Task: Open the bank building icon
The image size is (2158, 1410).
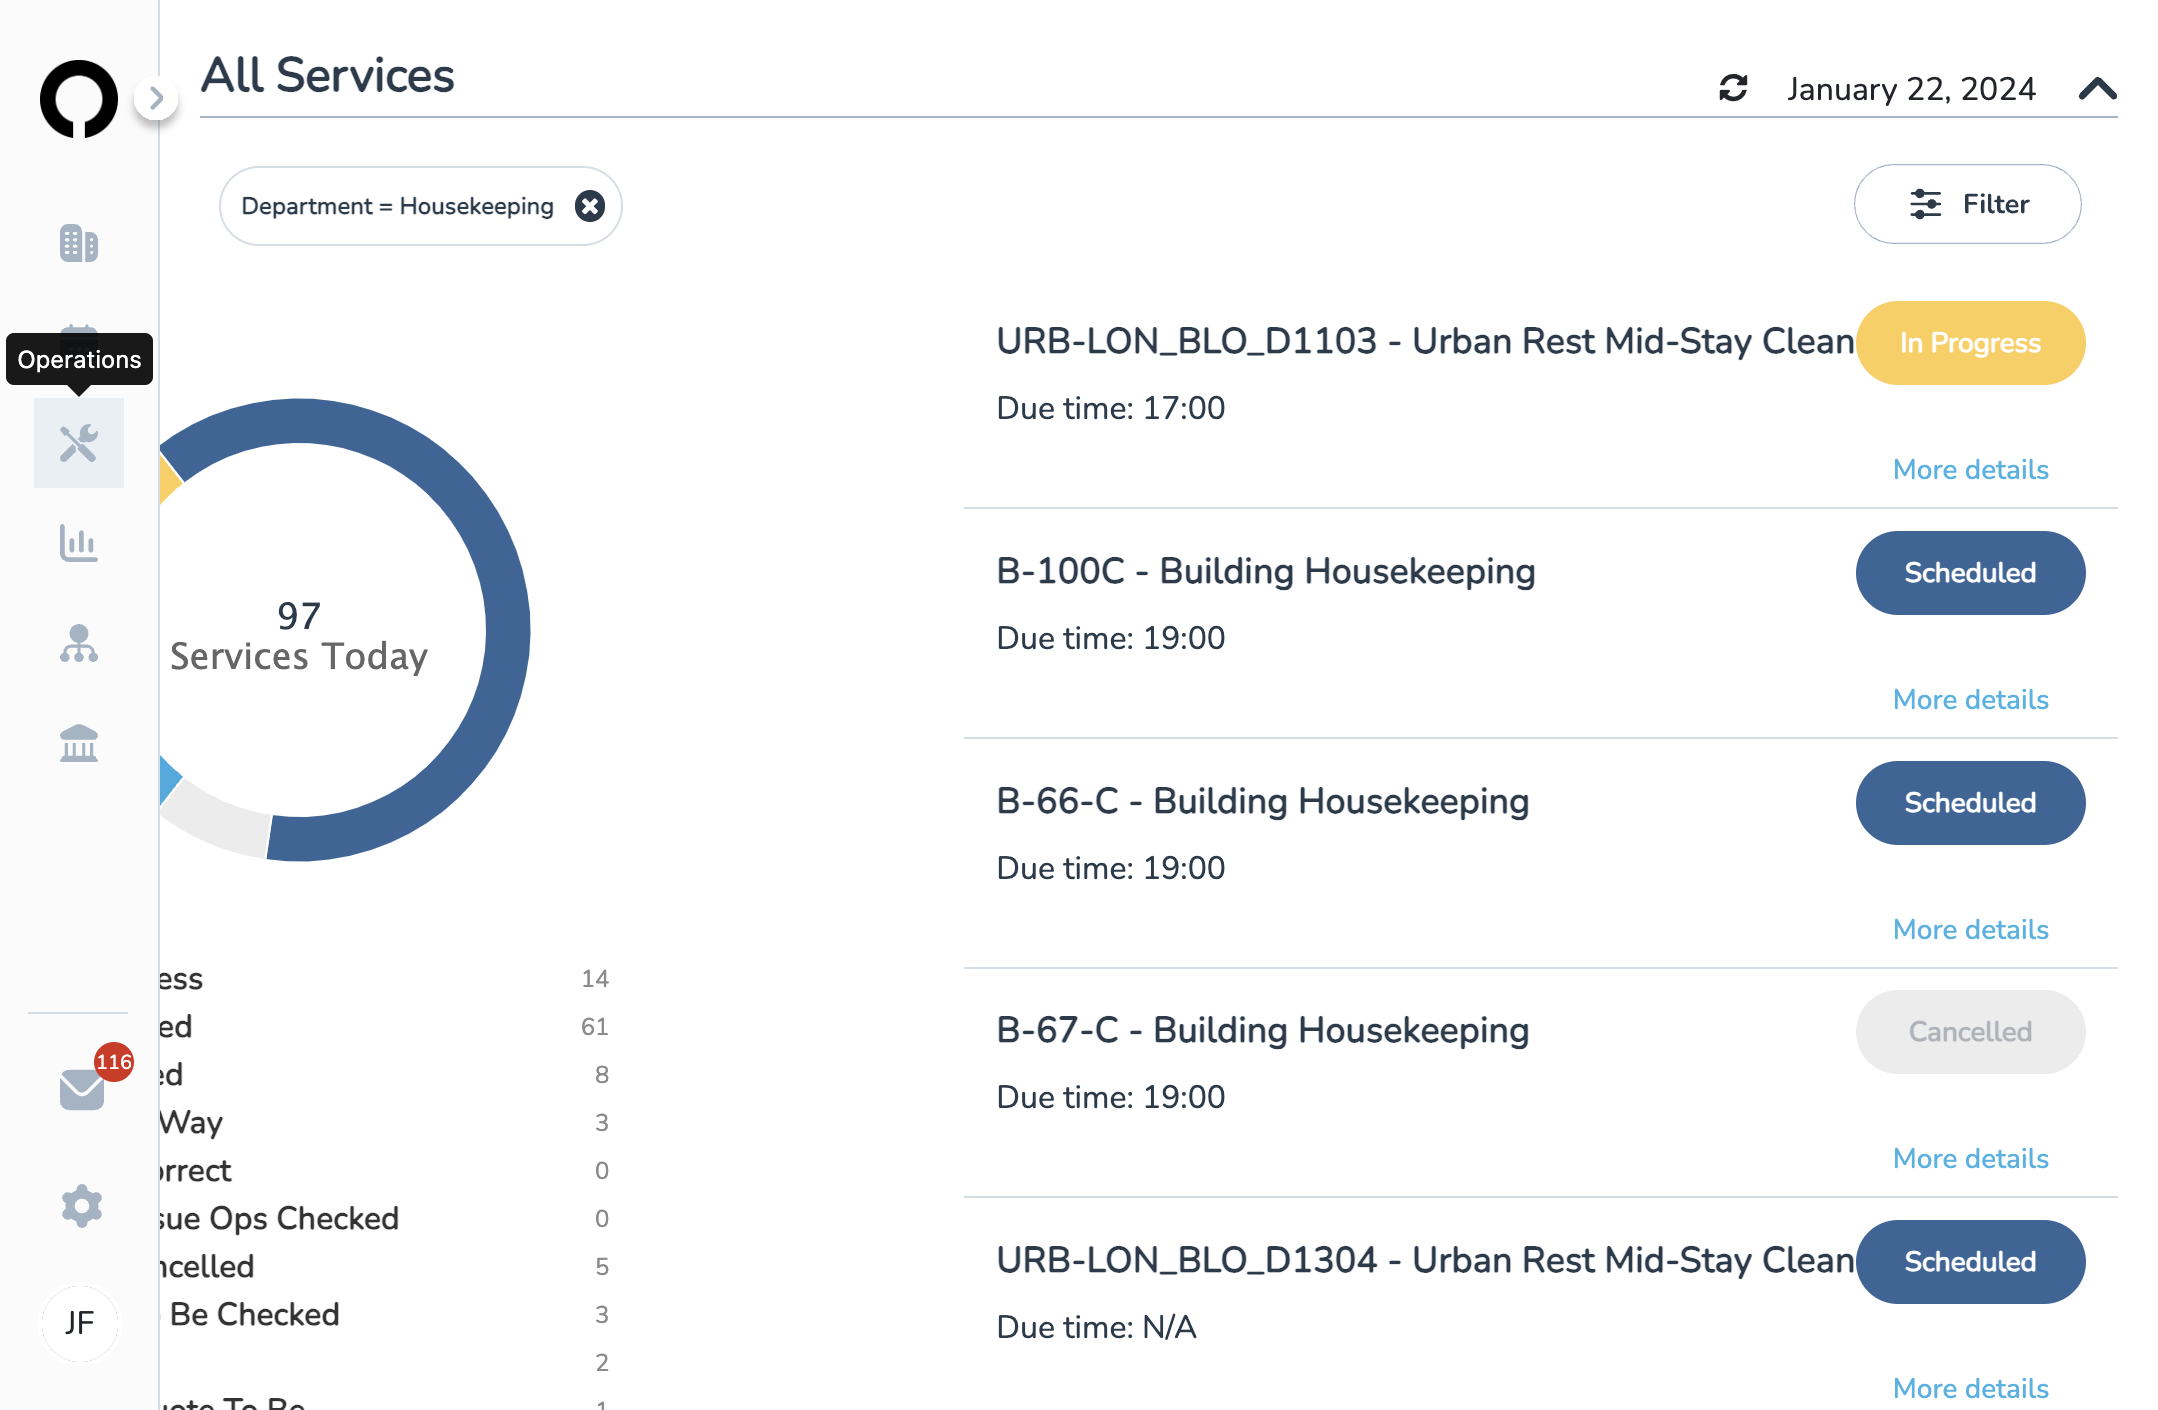Action: coord(78,743)
